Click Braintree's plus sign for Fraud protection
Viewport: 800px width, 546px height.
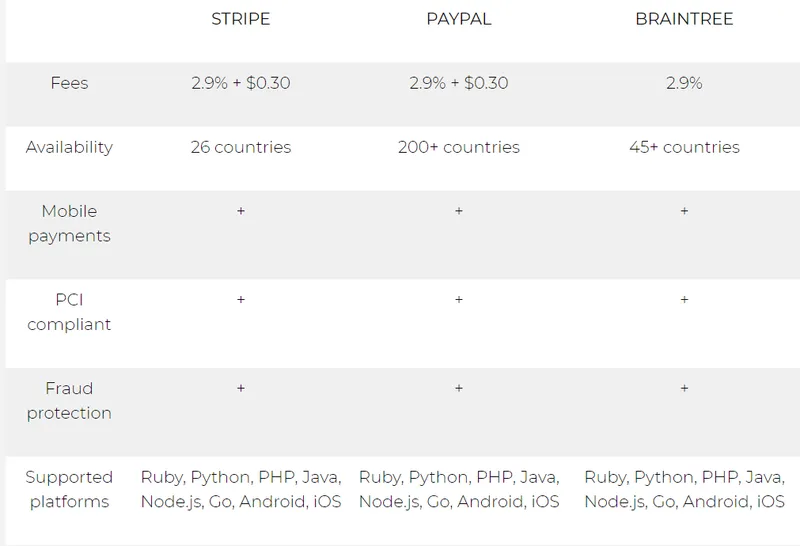coord(684,388)
